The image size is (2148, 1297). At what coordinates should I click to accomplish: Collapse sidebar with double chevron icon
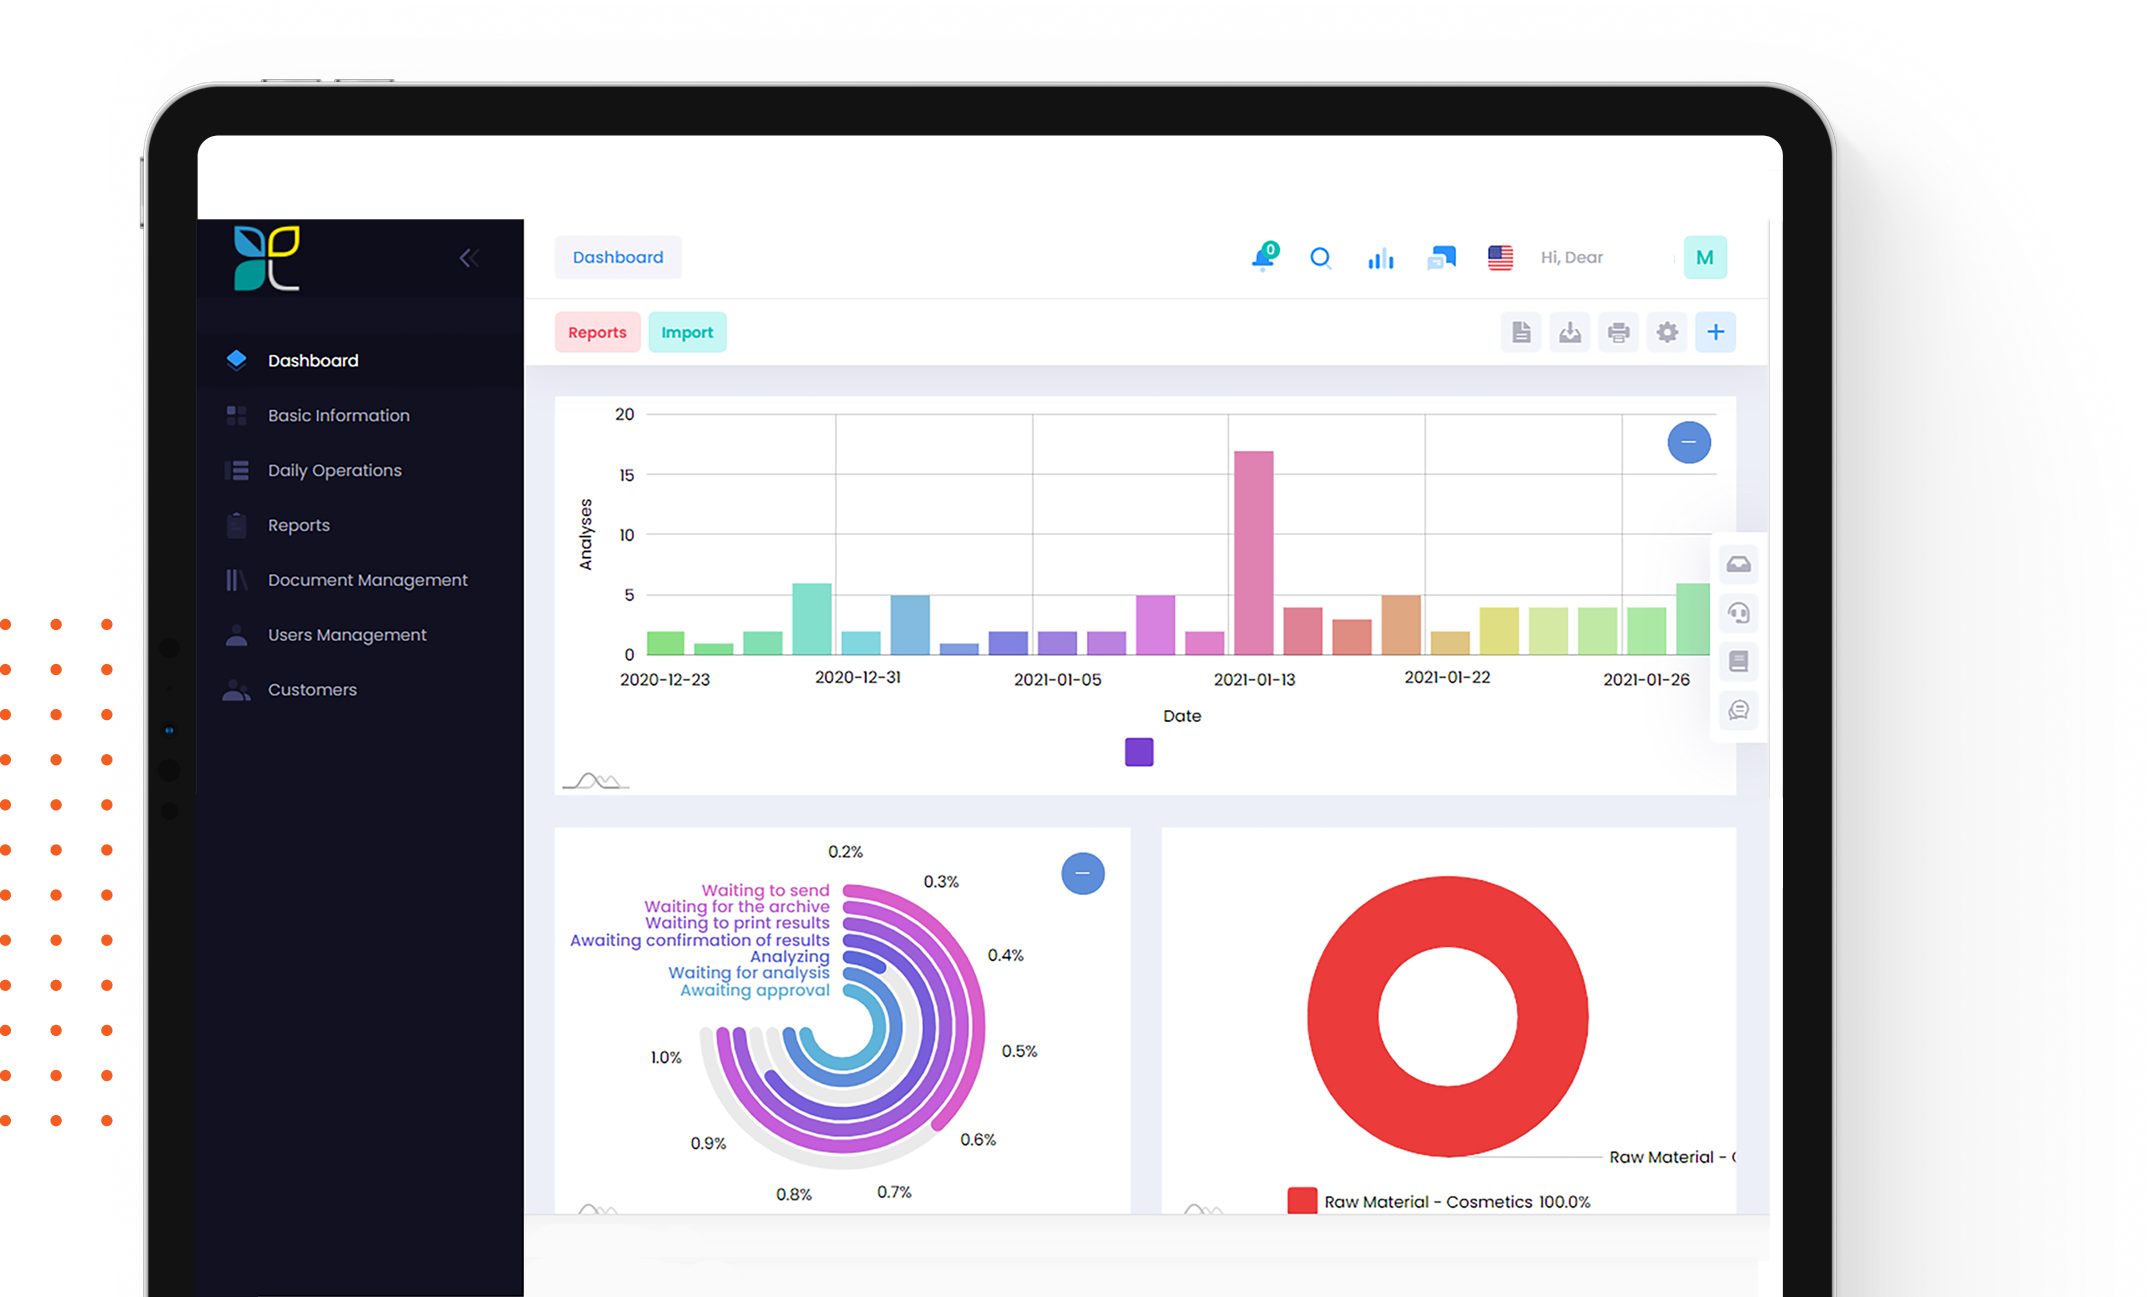coord(469,258)
